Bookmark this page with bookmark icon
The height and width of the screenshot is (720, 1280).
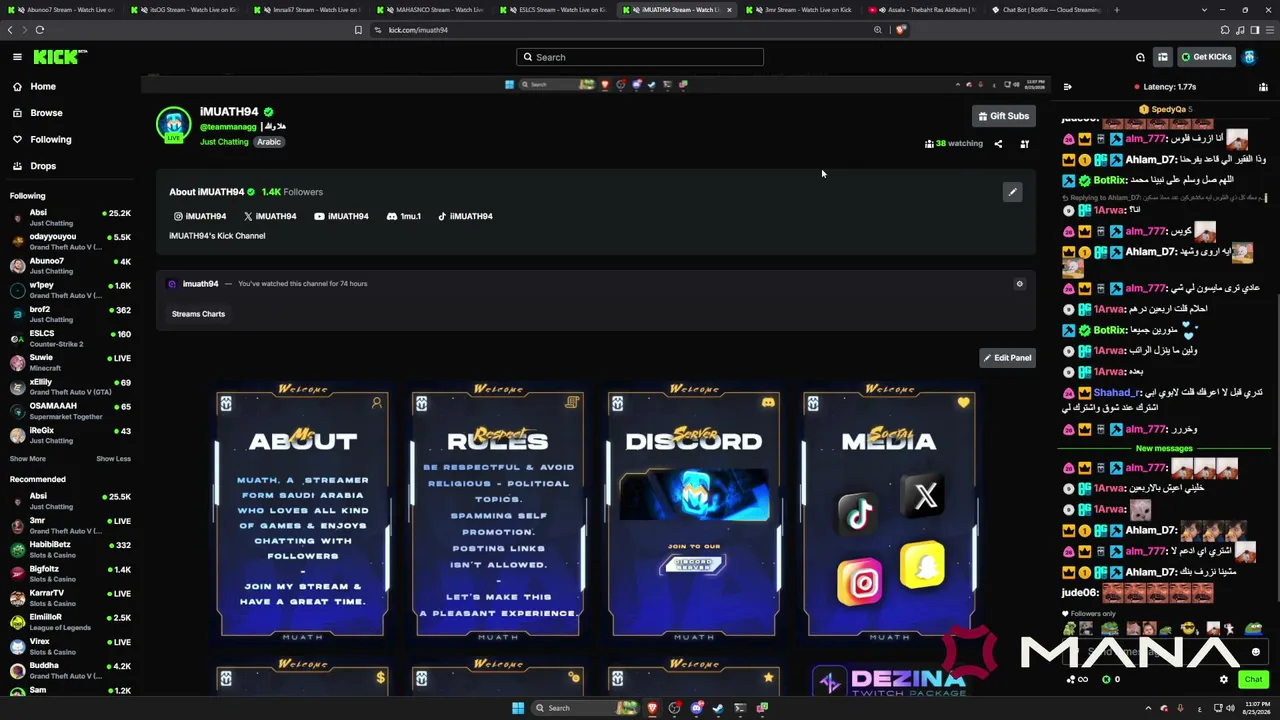pyautogui.click(x=358, y=30)
